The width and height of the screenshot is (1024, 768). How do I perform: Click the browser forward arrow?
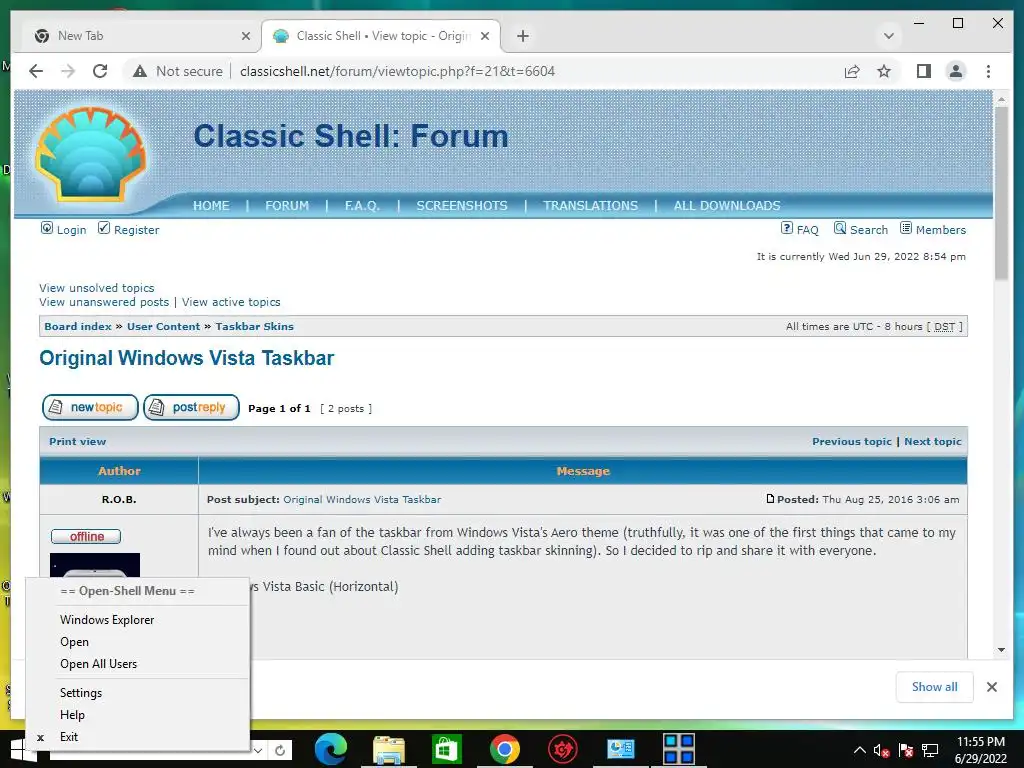[68, 71]
